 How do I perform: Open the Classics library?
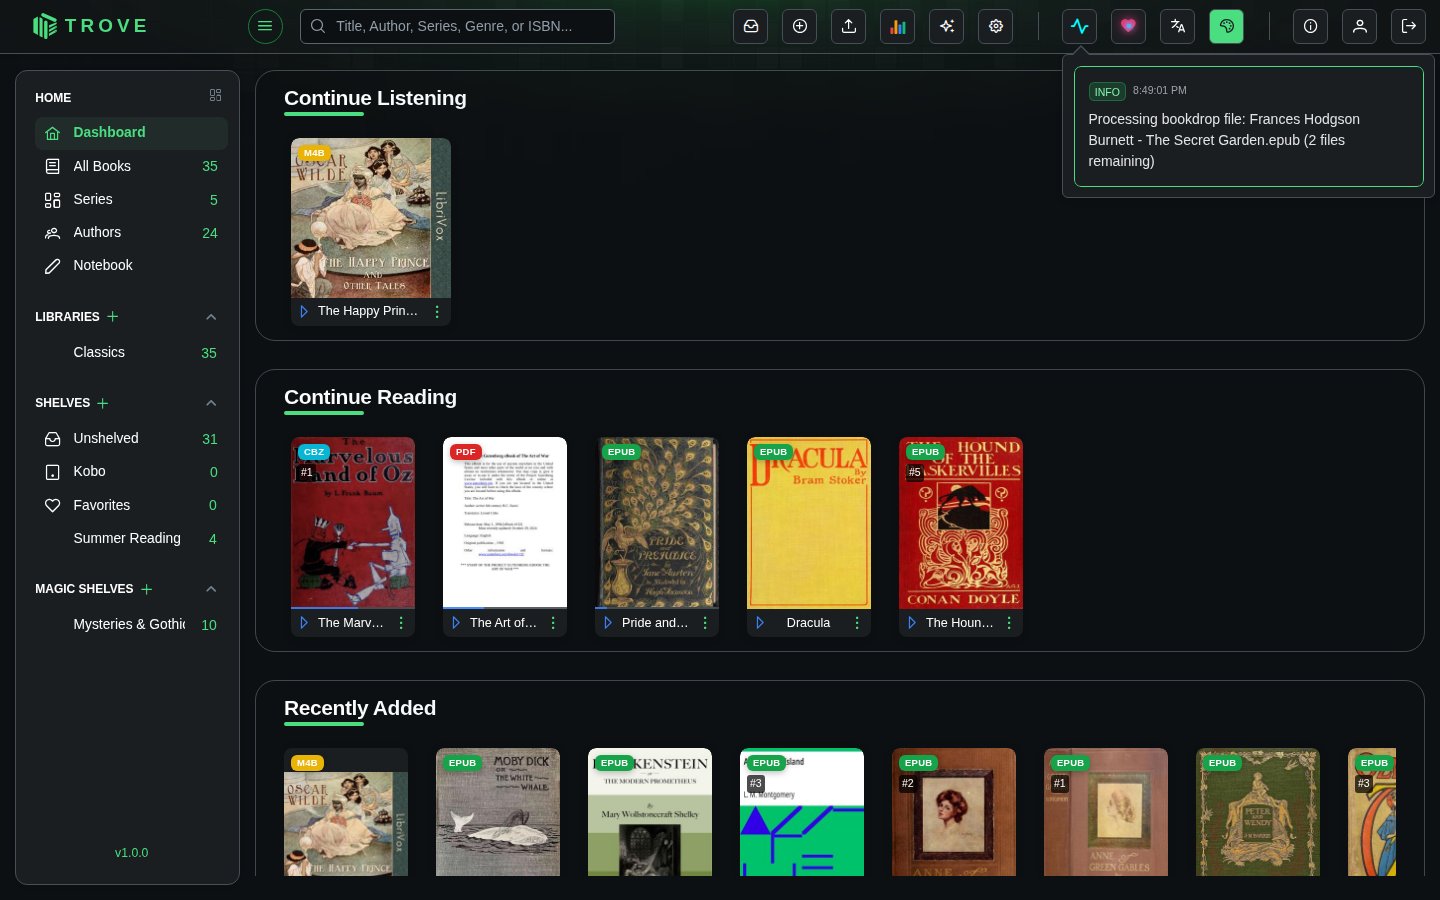coord(131,353)
